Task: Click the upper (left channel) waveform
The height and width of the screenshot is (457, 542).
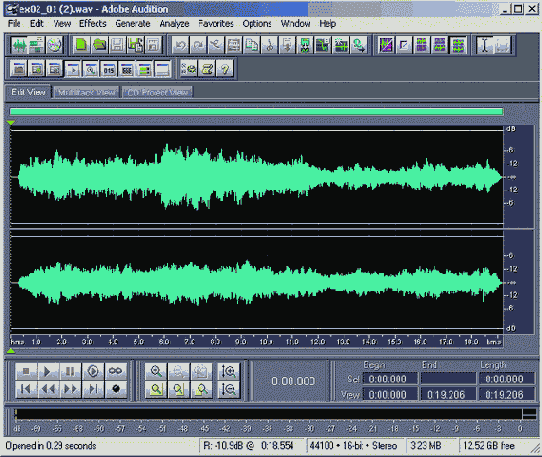Action: (256, 177)
